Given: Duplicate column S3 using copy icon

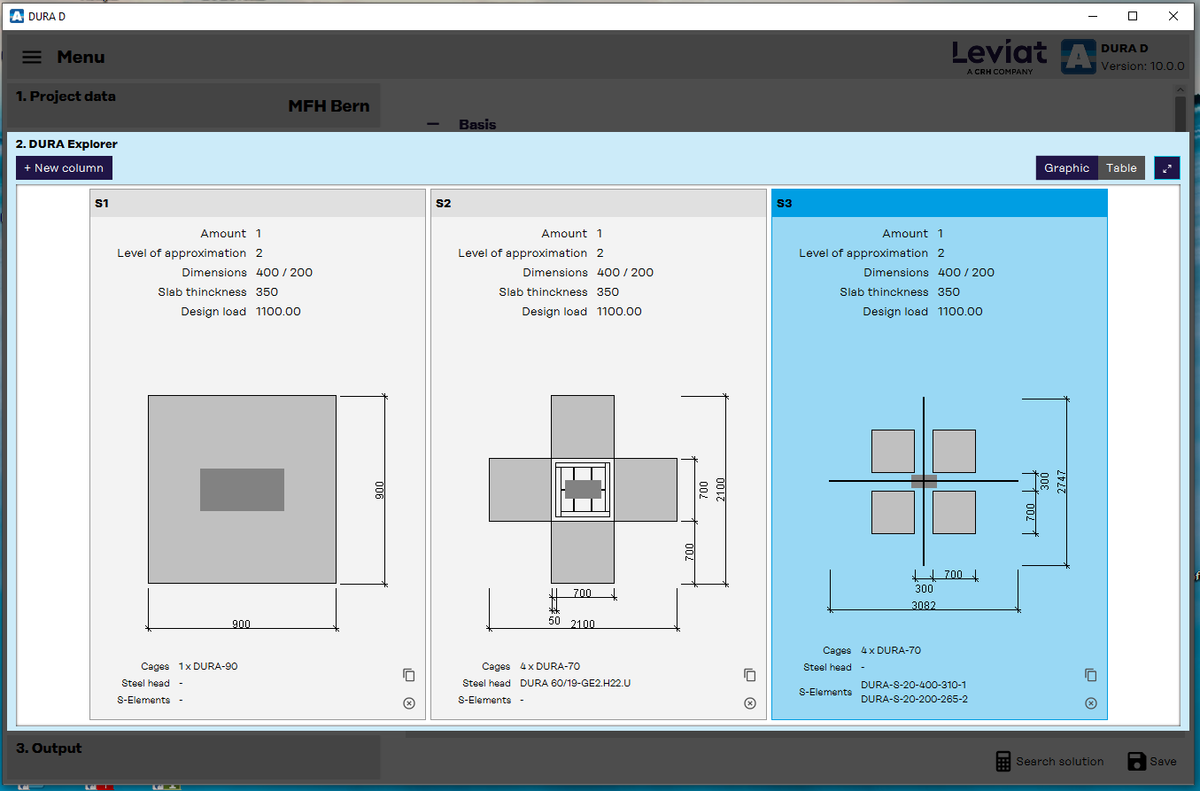Looking at the screenshot, I should (x=1091, y=675).
